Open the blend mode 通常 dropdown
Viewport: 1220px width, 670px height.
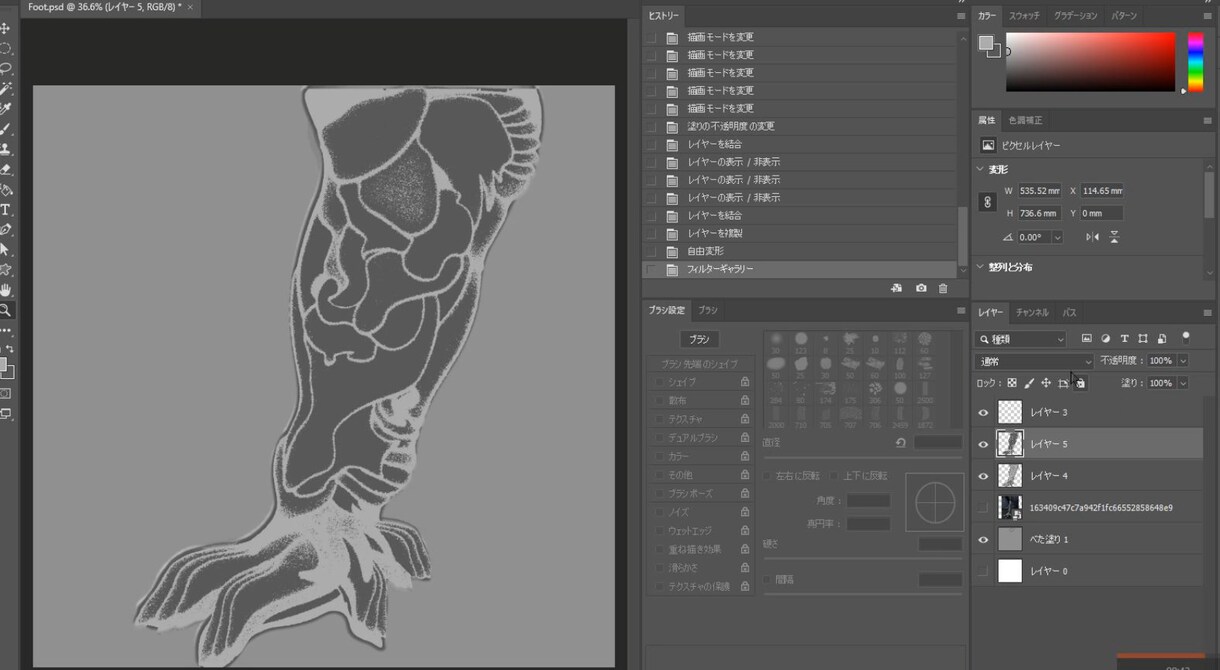pos(1035,361)
